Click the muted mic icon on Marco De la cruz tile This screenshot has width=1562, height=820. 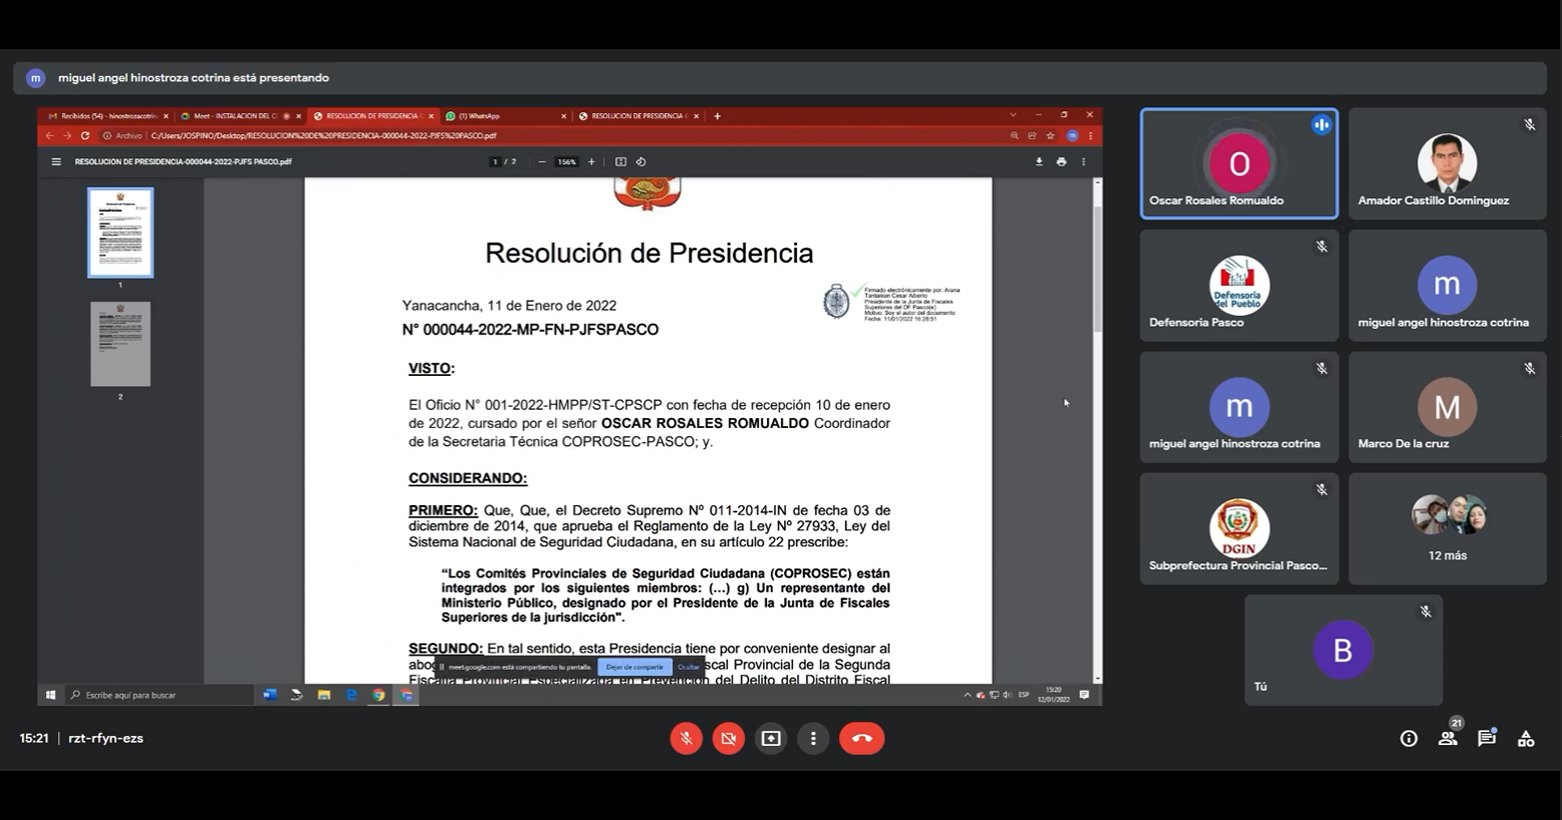[1529, 369]
